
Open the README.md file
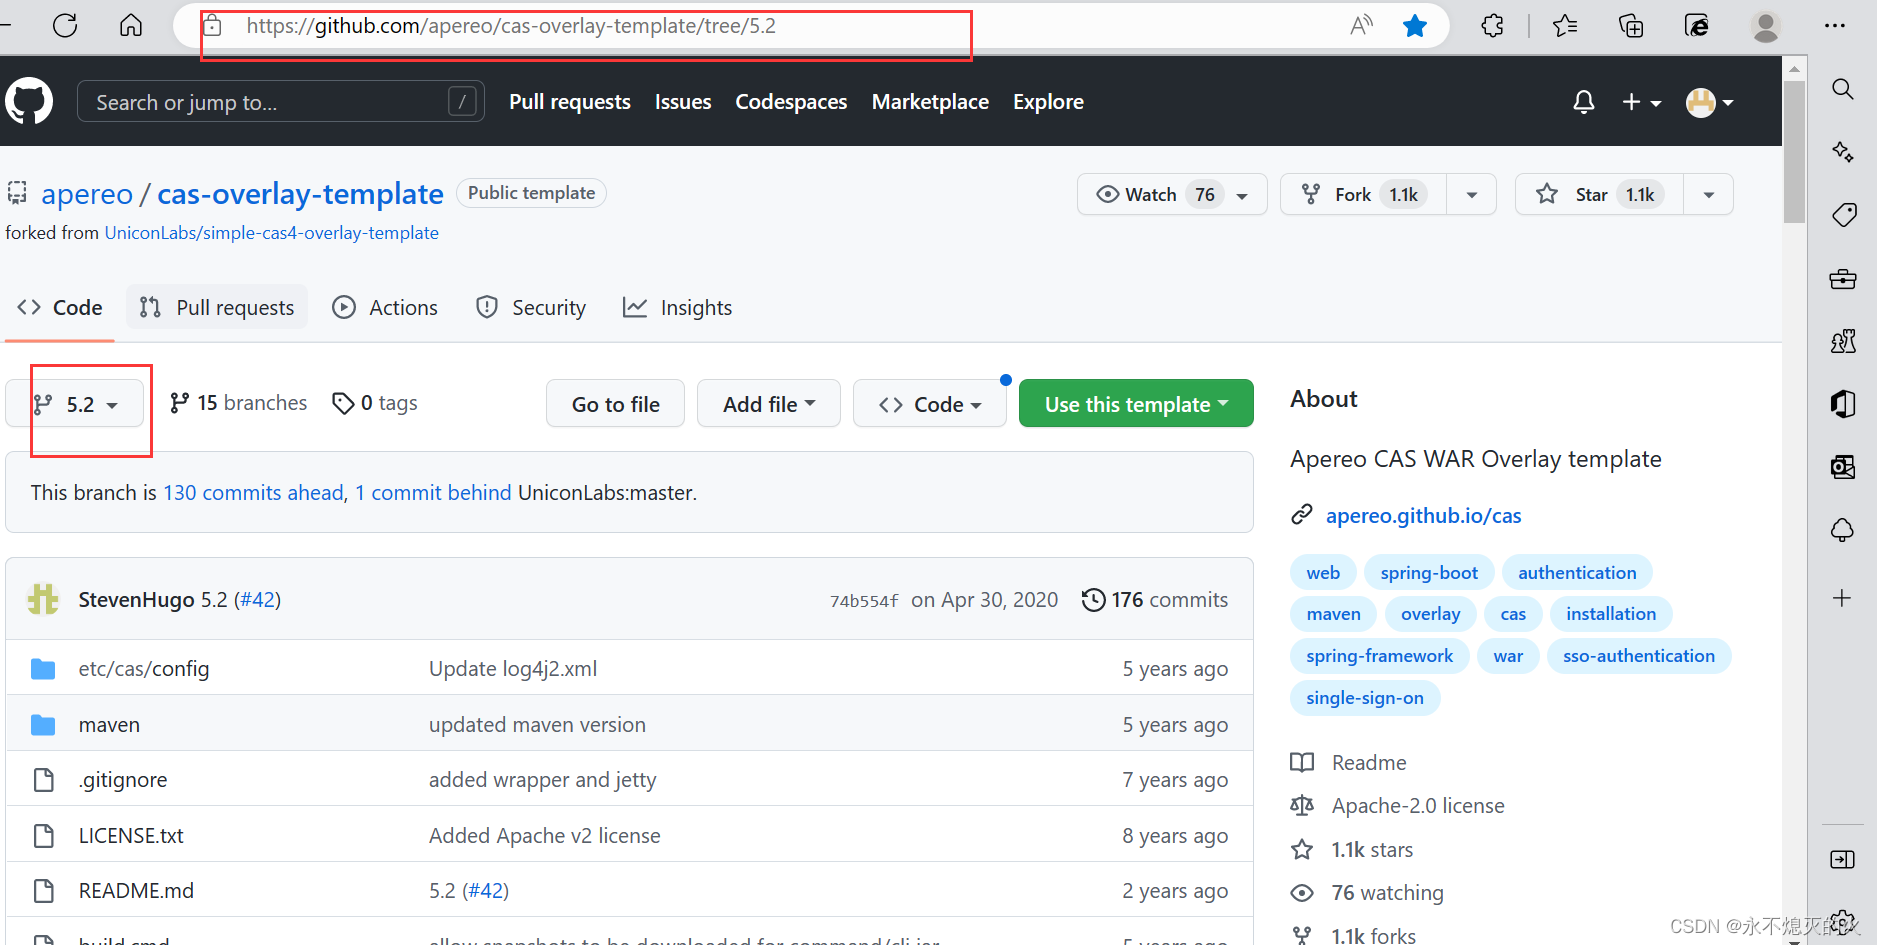point(136,890)
